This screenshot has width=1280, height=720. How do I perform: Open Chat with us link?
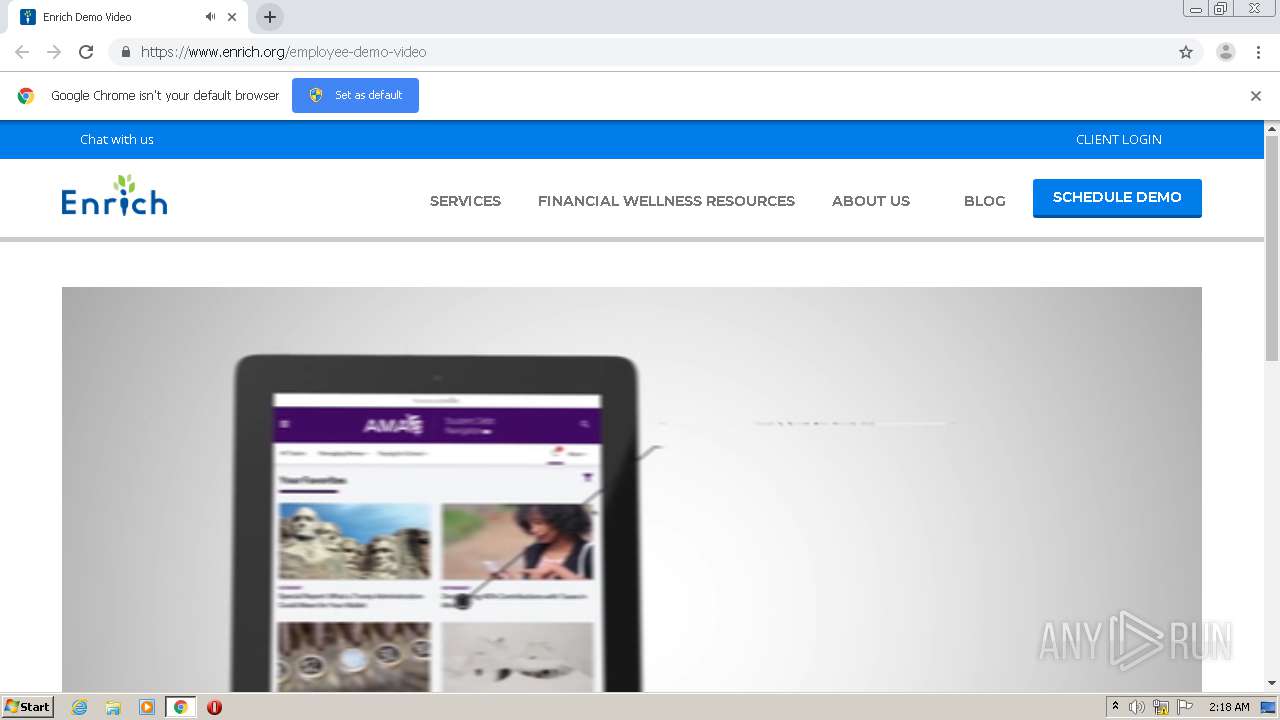pos(117,139)
